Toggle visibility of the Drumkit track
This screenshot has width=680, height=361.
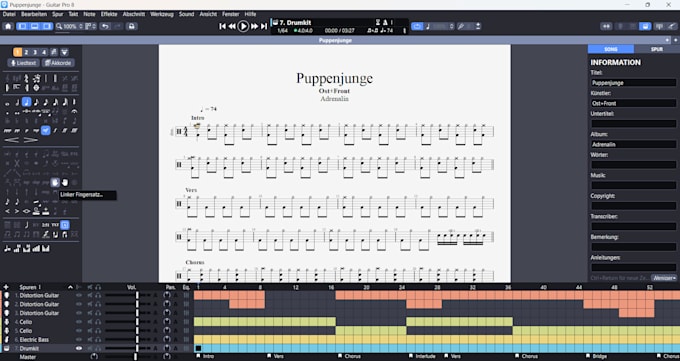(x=79, y=348)
